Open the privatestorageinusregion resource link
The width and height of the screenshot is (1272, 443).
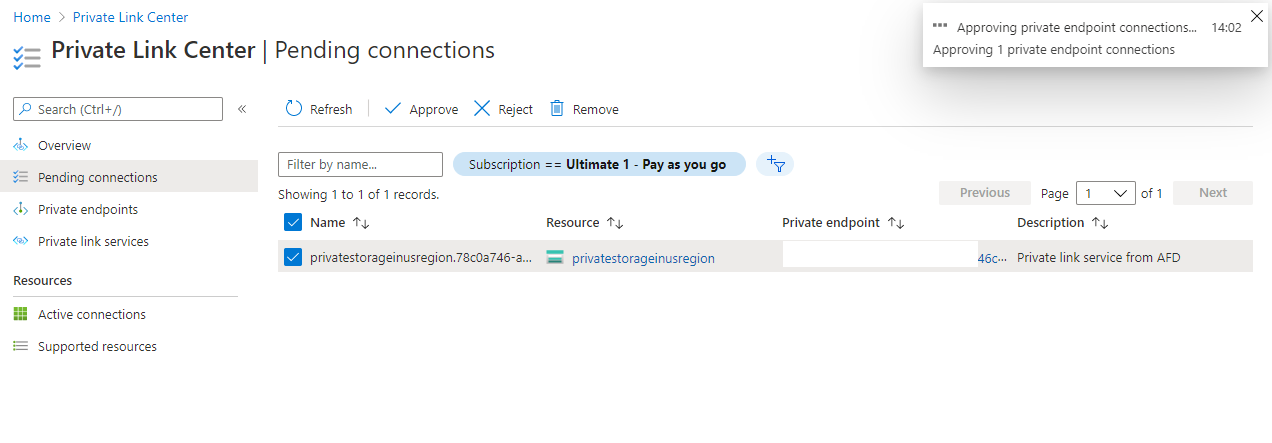pos(643,258)
